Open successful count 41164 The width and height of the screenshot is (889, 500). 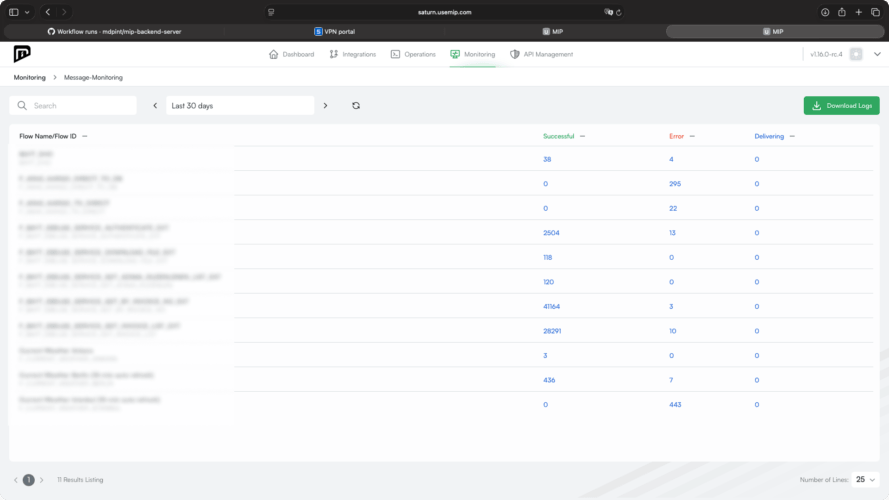pos(551,307)
